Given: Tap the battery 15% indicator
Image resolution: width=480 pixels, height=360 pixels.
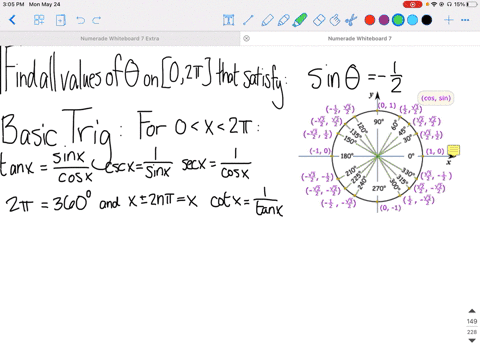Looking at the screenshot, I should coord(465,4).
